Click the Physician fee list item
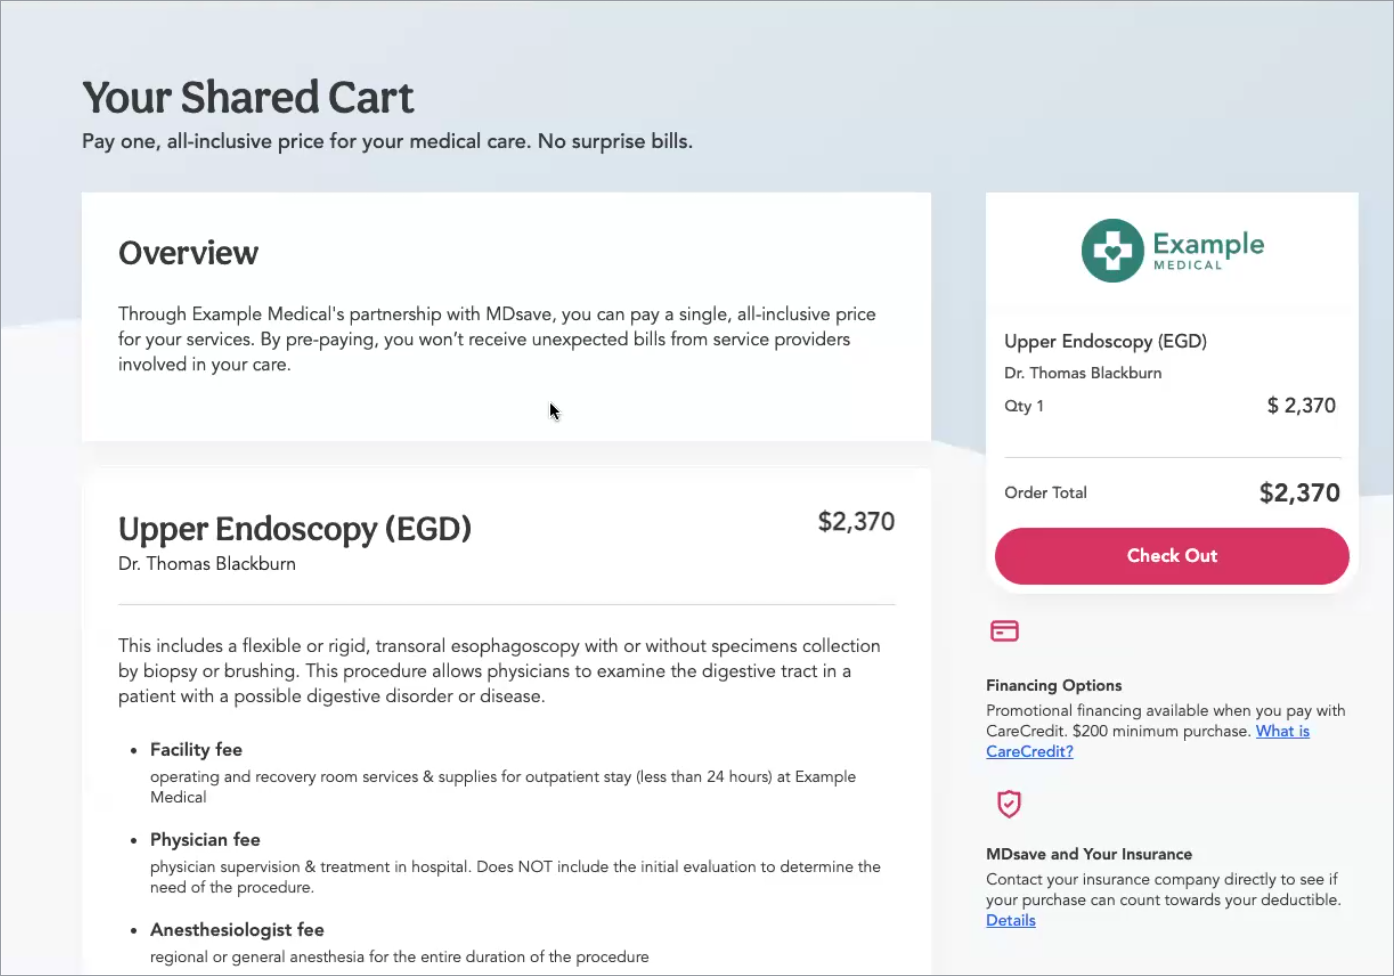This screenshot has height=976, width=1394. coord(205,839)
